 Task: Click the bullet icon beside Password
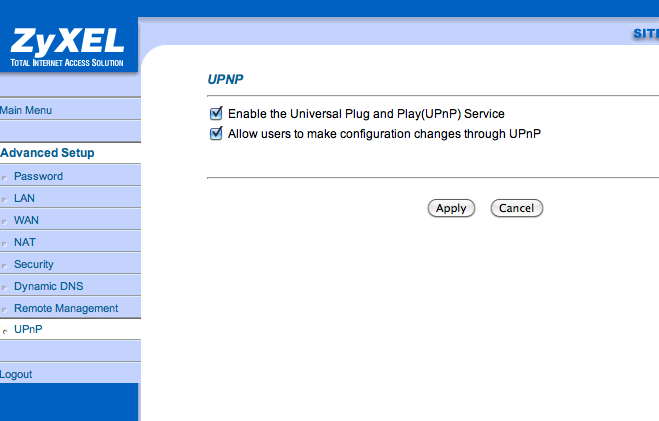[x=4, y=178]
